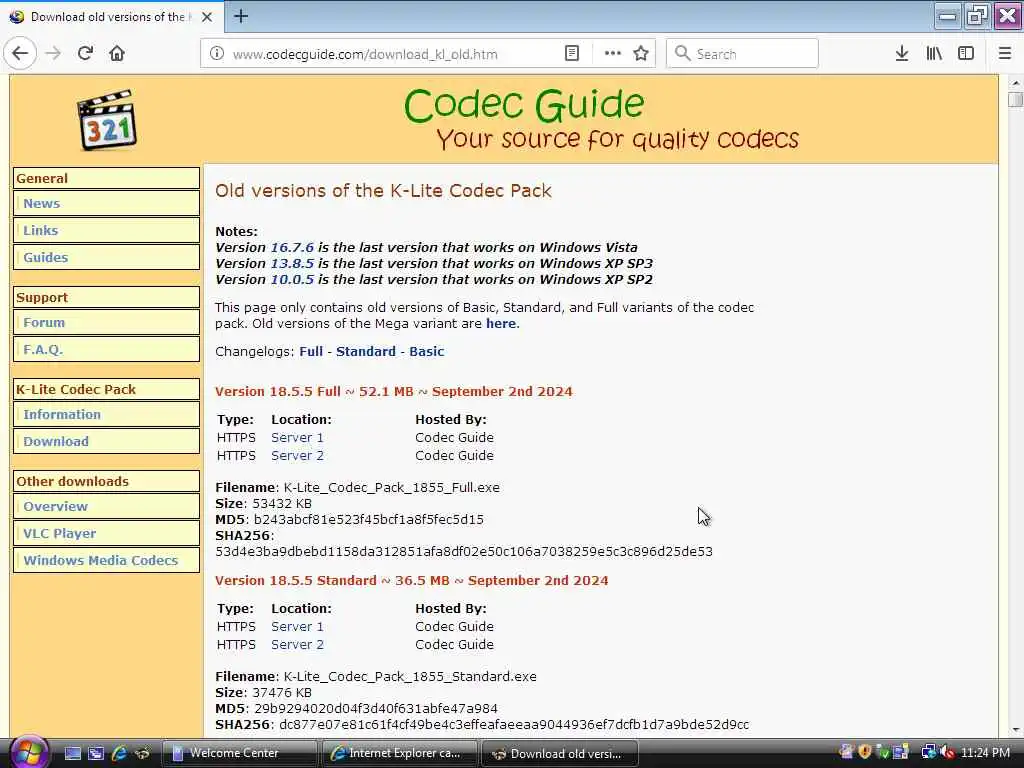
Task: Click the 321 clapperboard logo
Action: [x=107, y=120]
